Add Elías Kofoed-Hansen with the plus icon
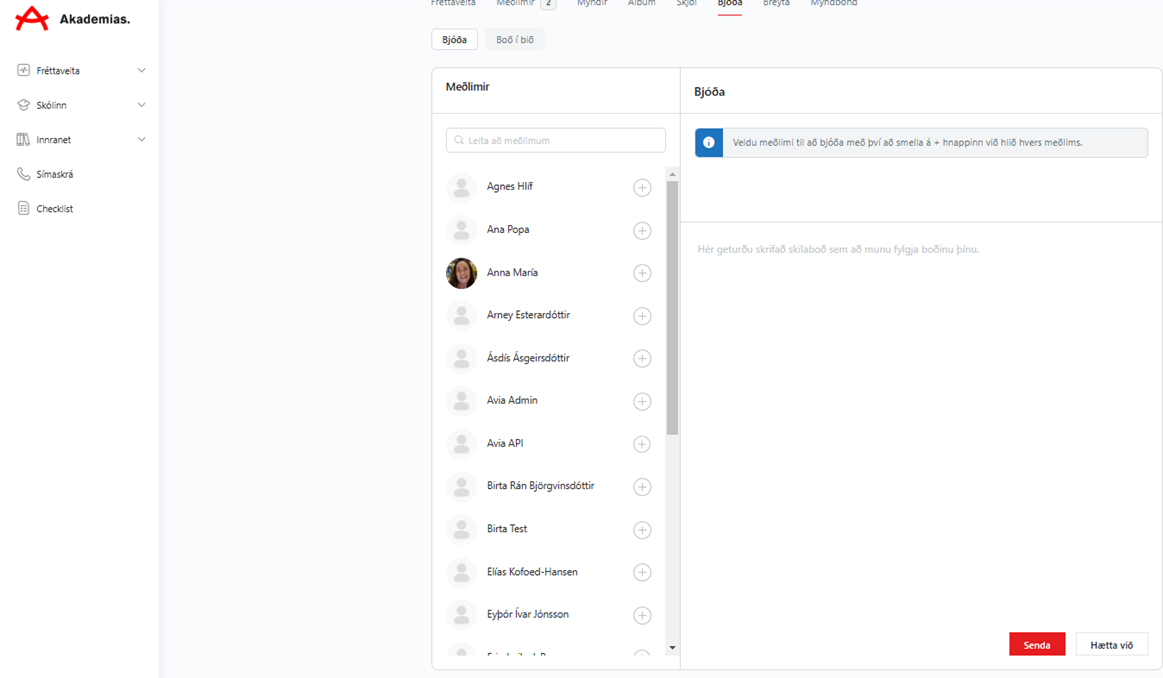 (x=642, y=573)
